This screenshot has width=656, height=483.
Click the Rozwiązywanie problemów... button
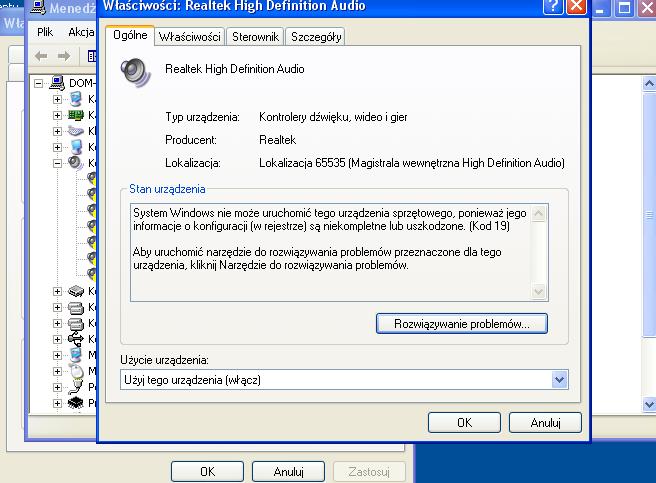point(462,324)
